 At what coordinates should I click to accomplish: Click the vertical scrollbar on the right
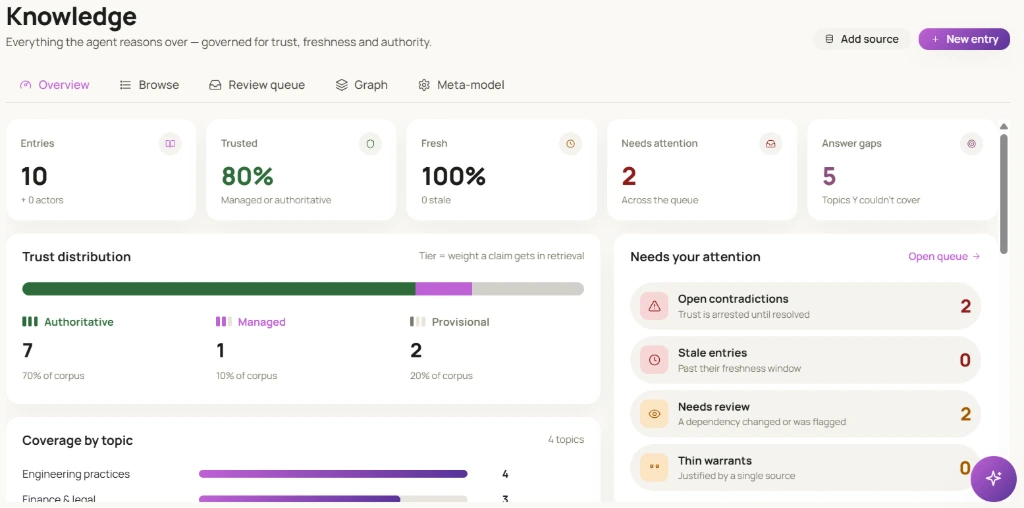tap(1004, 192)
